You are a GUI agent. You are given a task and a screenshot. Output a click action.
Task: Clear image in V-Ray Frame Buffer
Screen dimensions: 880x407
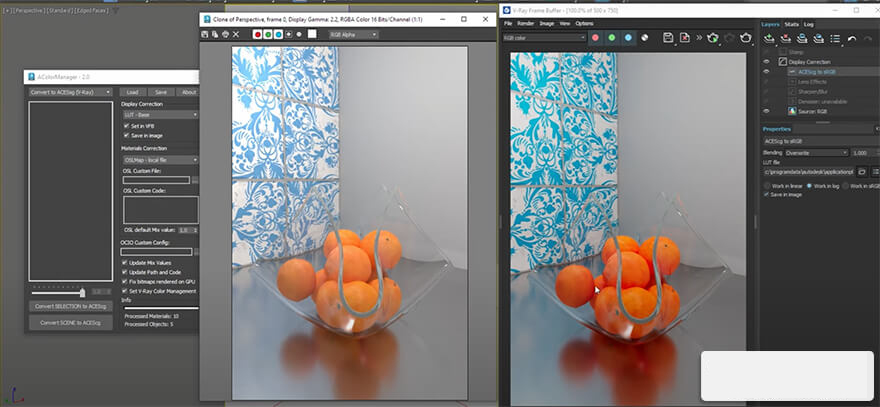[684, 38]
